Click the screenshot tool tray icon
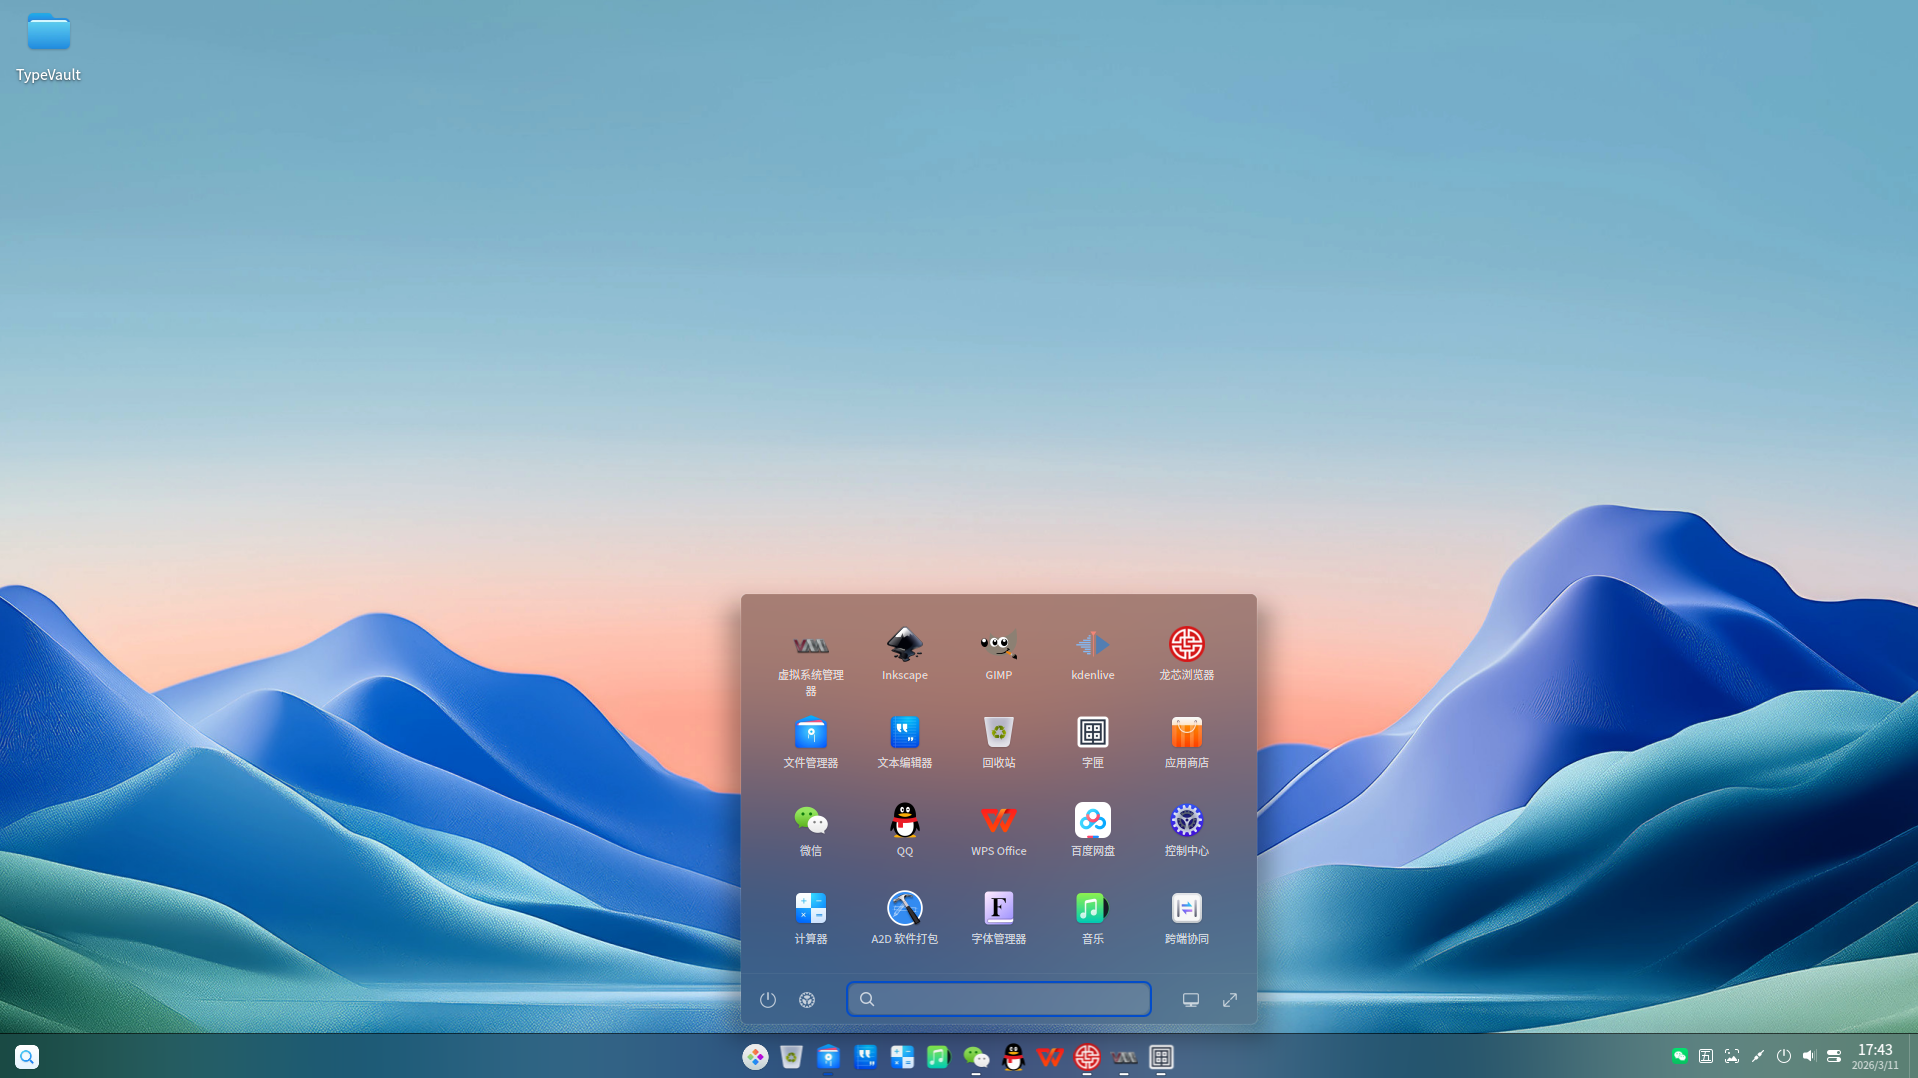 click(x=1732, y=1056)
